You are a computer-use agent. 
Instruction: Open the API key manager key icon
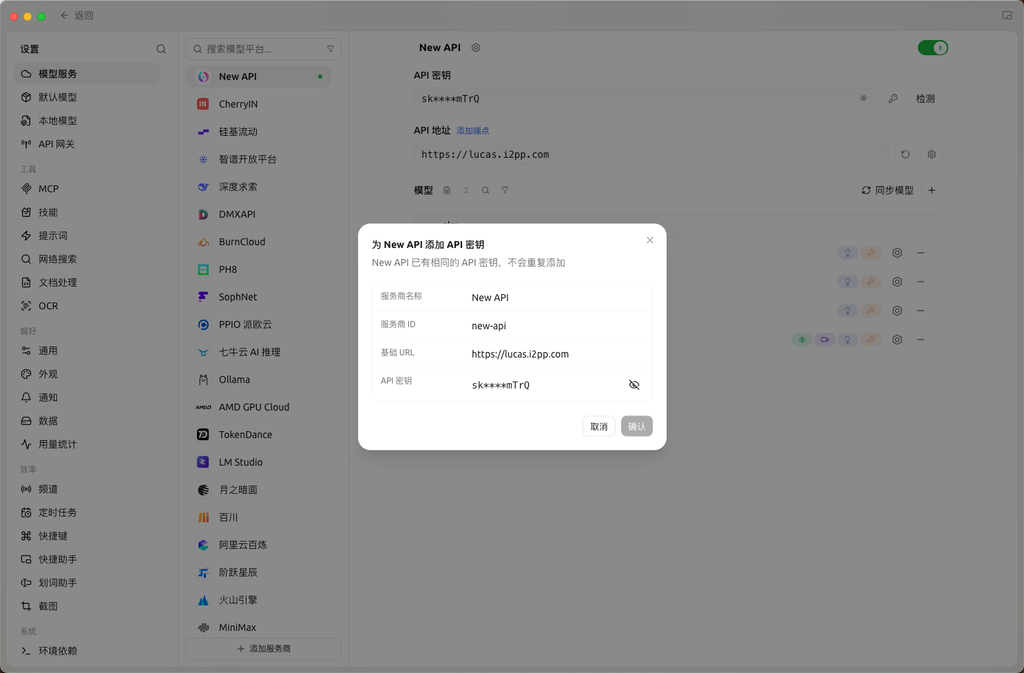pos(893,99)
